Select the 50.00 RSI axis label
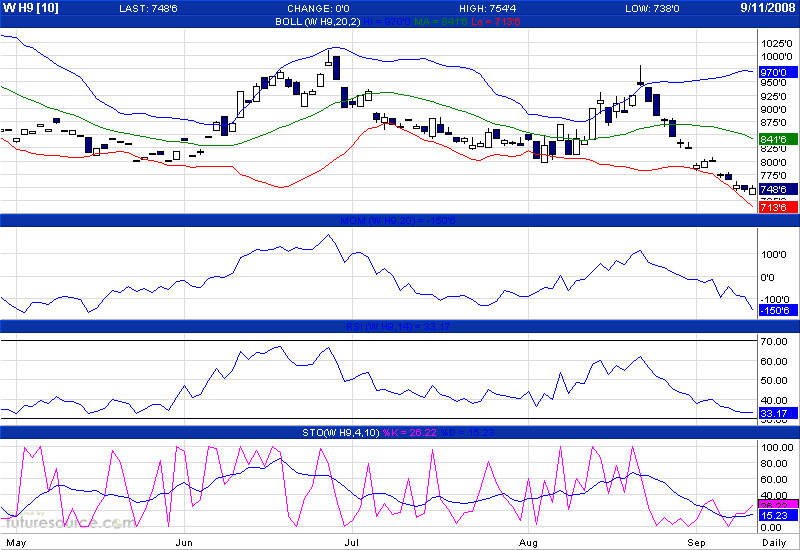Screen dimensions: 800x550 click(x=774, y=381)
